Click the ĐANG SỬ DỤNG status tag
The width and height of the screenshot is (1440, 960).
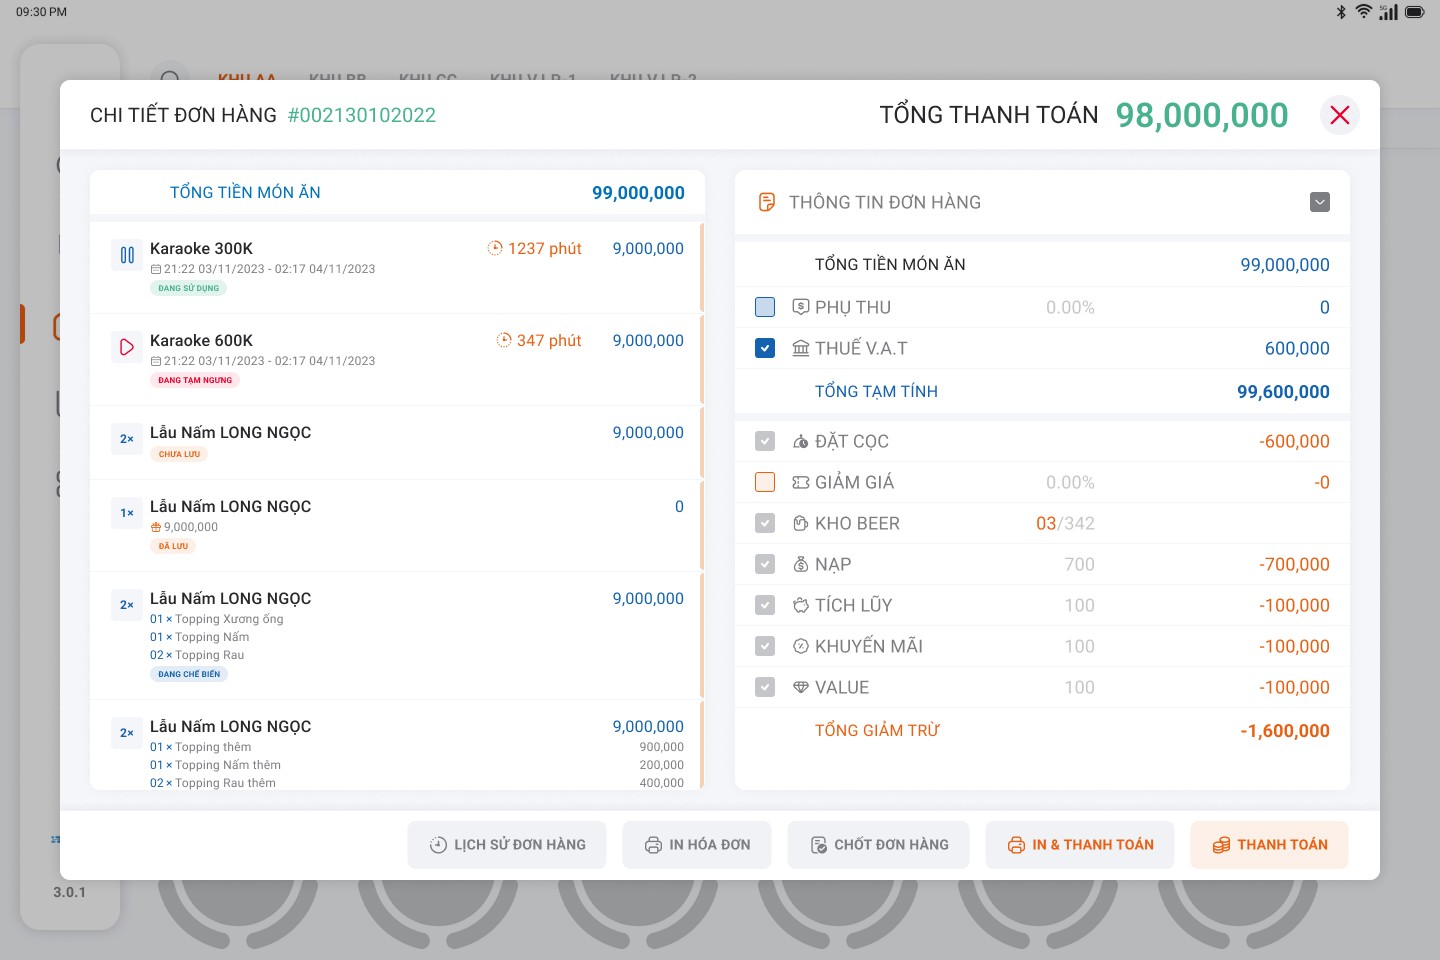coord(188,288)
